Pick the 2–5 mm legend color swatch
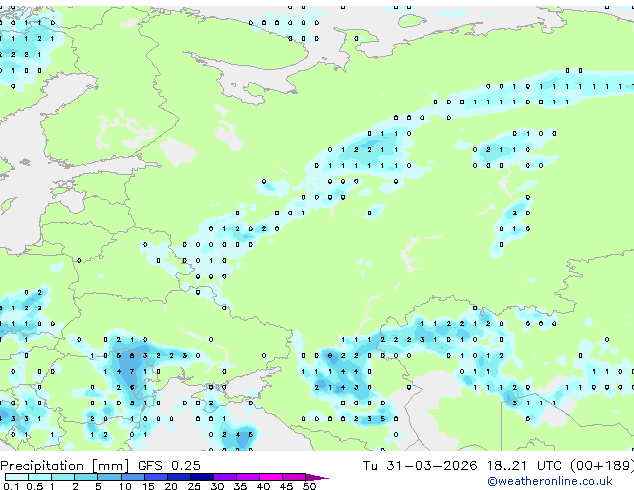 tap(86, 477)
